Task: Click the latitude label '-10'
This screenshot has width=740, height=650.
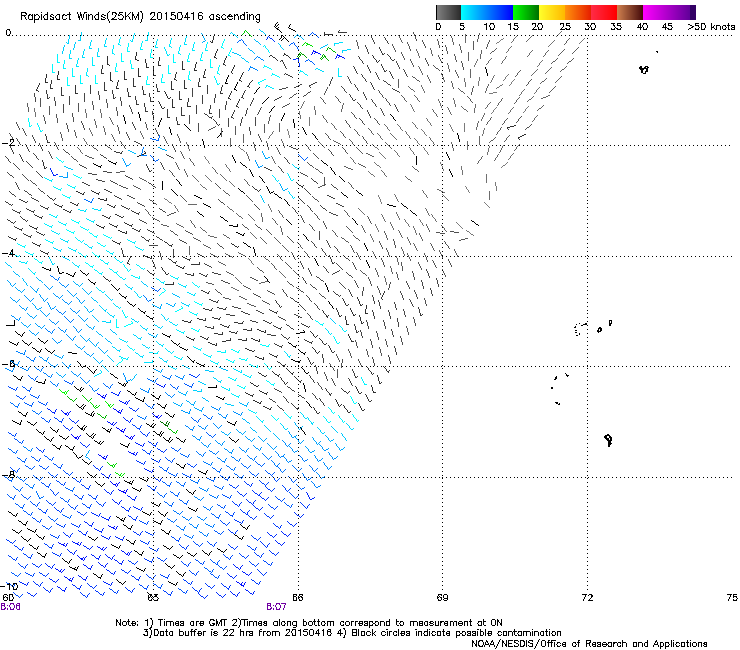Action: 9,586
